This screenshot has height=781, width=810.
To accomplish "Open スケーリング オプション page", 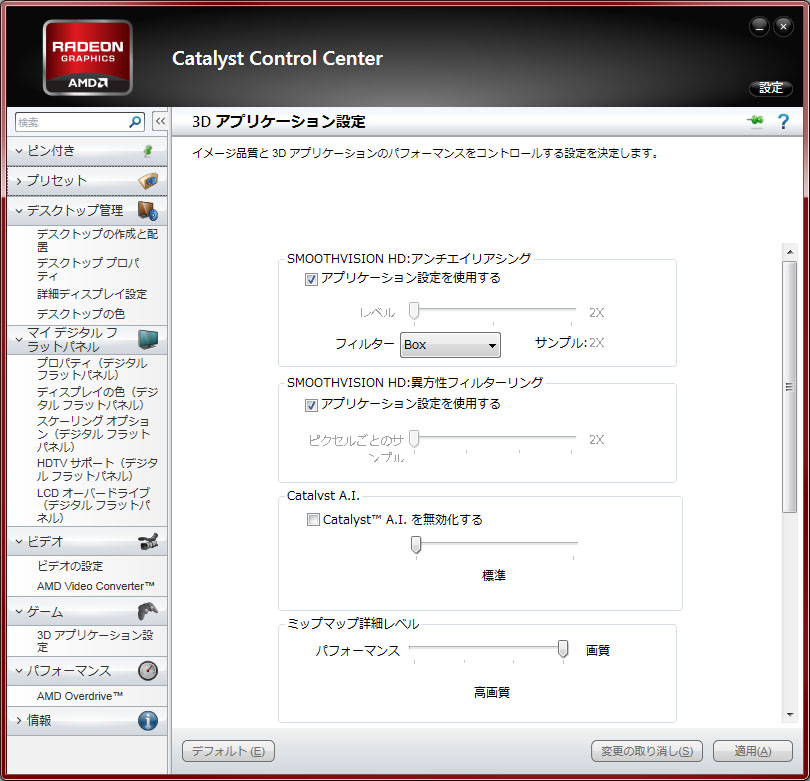I will tap(93, 434).
